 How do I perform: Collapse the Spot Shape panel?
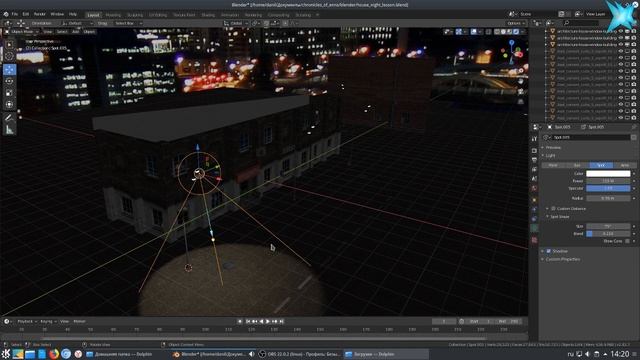[559, 217]
